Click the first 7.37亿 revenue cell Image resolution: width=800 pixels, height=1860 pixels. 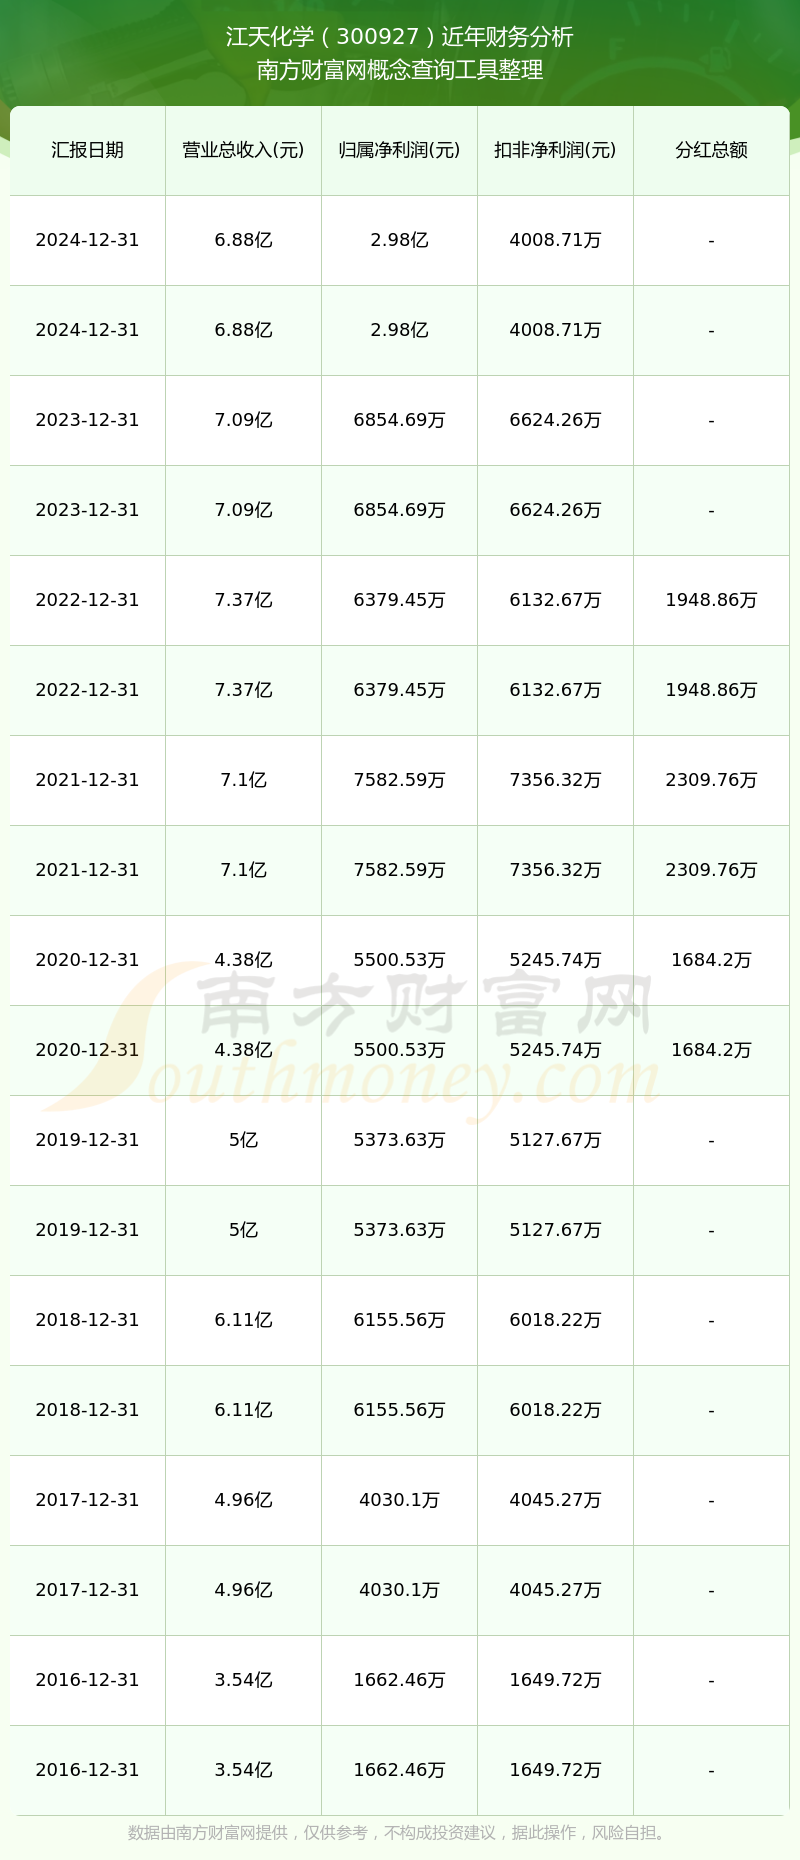click(x=243, y=600)
